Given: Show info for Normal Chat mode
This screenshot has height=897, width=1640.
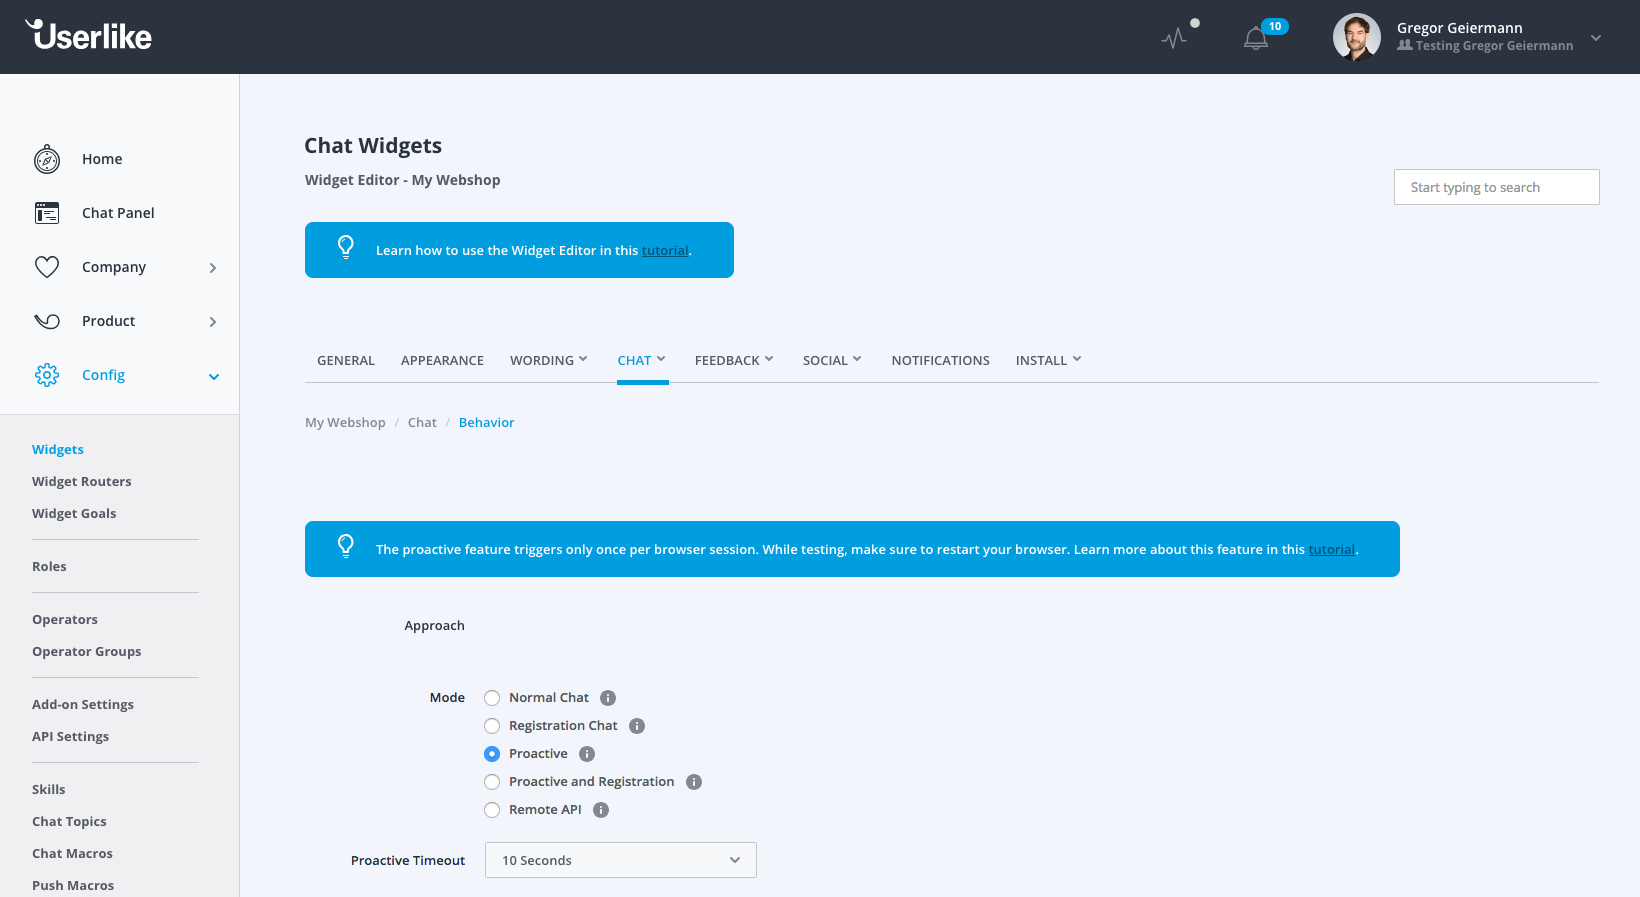Looking at the screenshot, I should 608,698.
